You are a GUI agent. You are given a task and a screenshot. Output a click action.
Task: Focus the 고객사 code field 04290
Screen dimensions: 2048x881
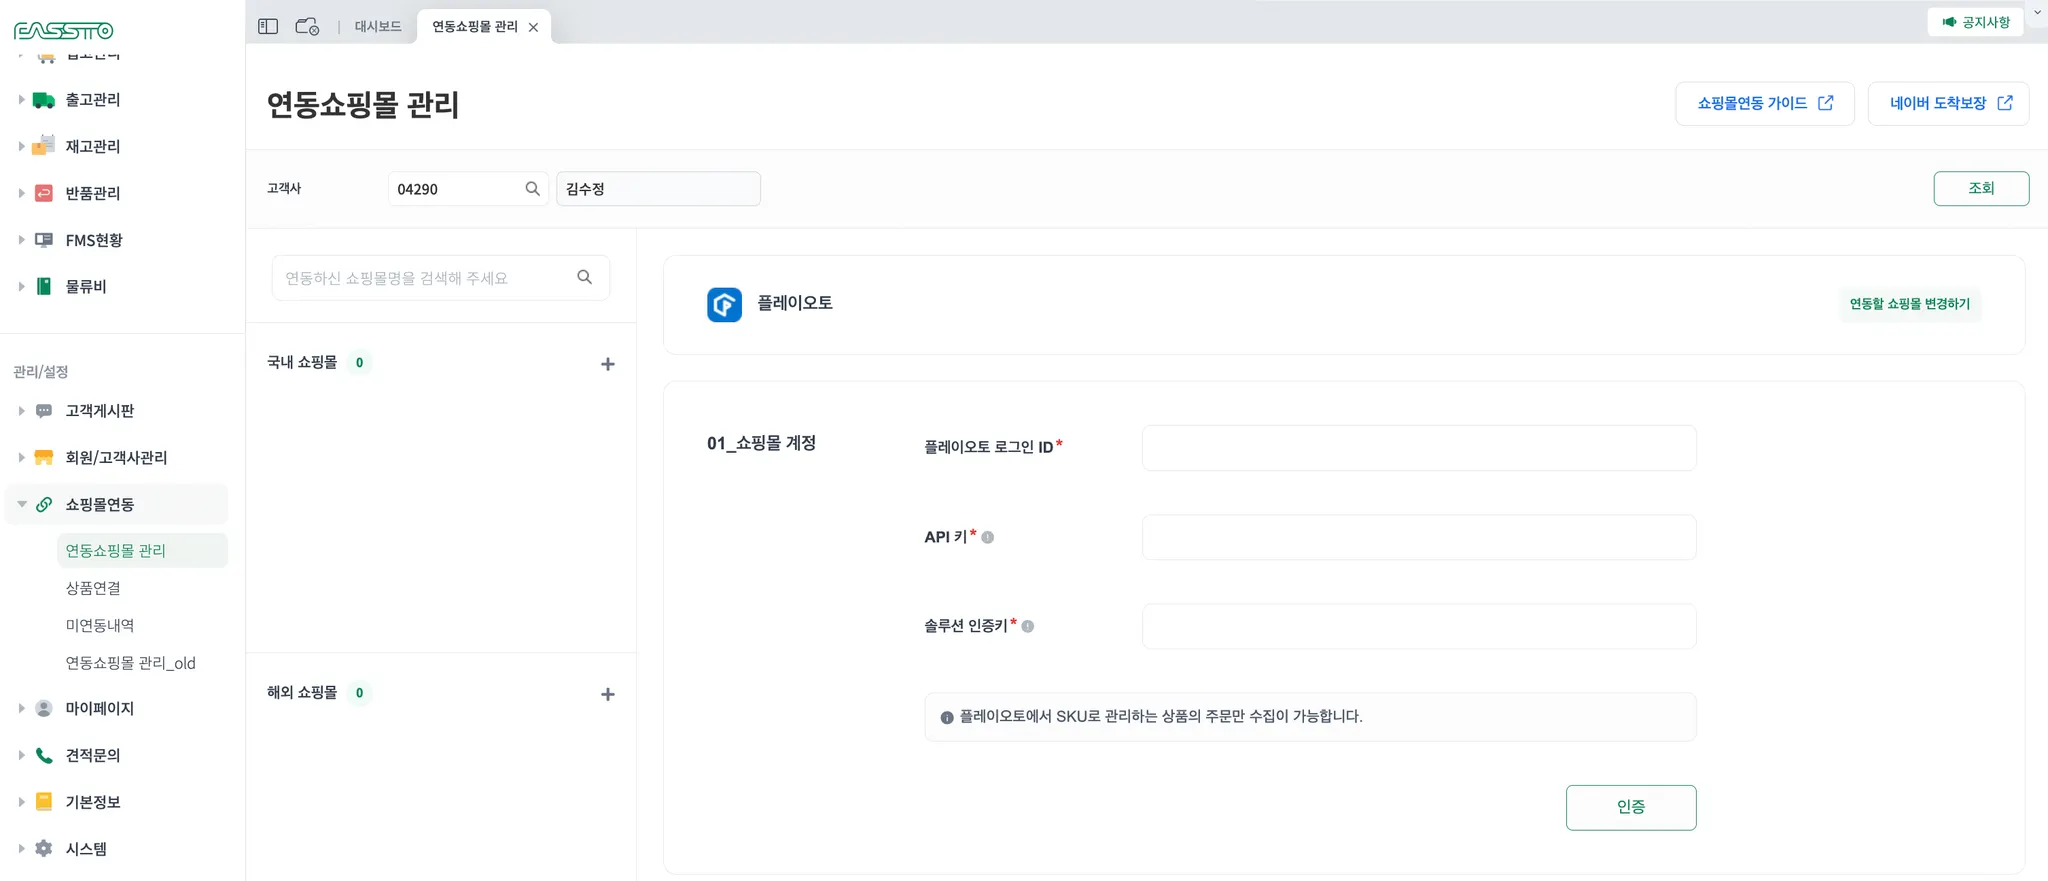468,188
